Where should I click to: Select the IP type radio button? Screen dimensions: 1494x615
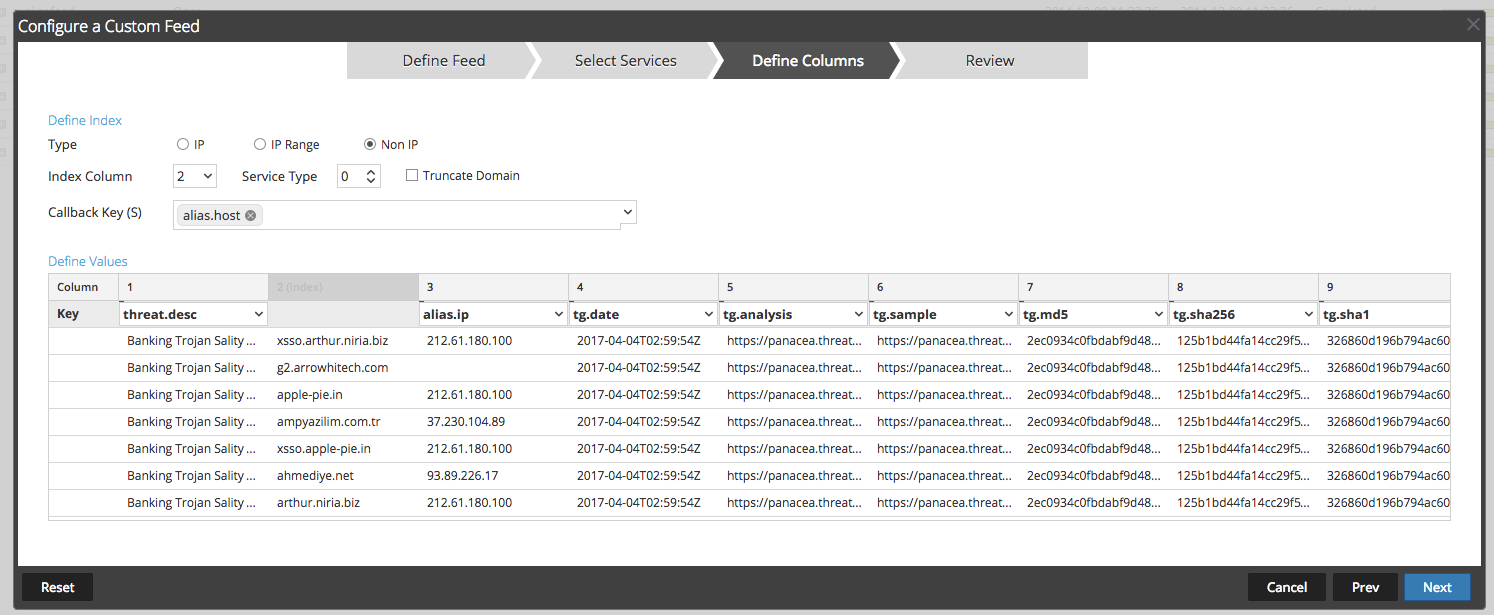[183, 145]
